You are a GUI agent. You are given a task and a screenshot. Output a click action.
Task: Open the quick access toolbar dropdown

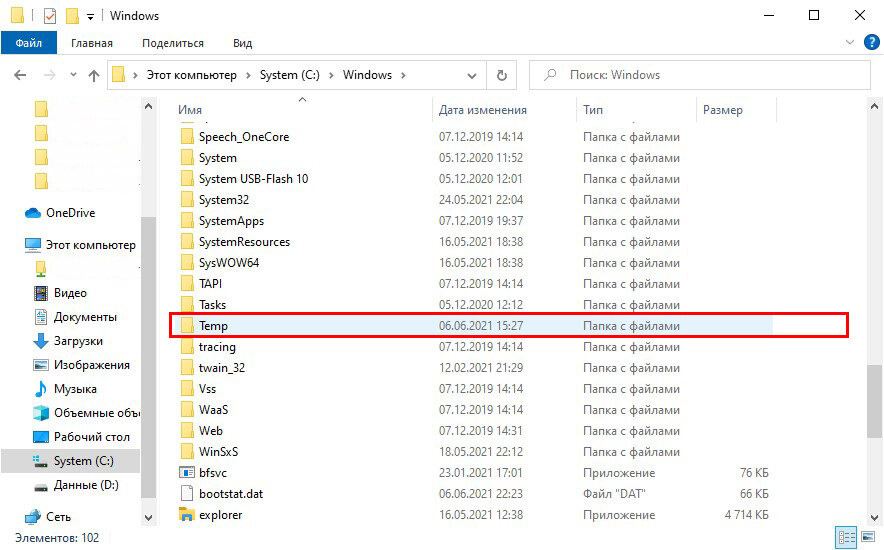click(x=90, y=17)
